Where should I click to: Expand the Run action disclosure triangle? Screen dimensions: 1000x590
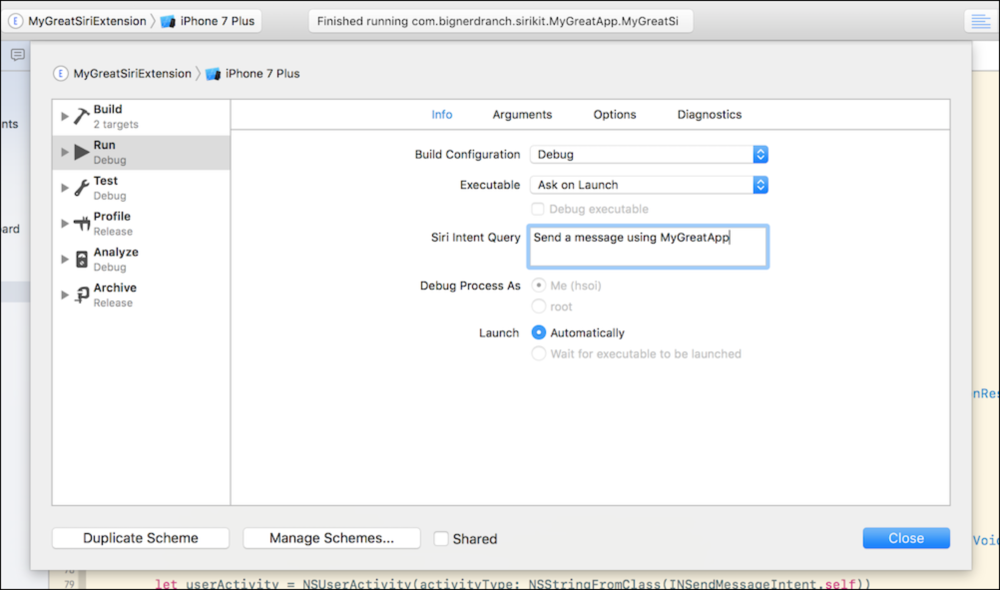pyautogui.click(x=64, y=152)
